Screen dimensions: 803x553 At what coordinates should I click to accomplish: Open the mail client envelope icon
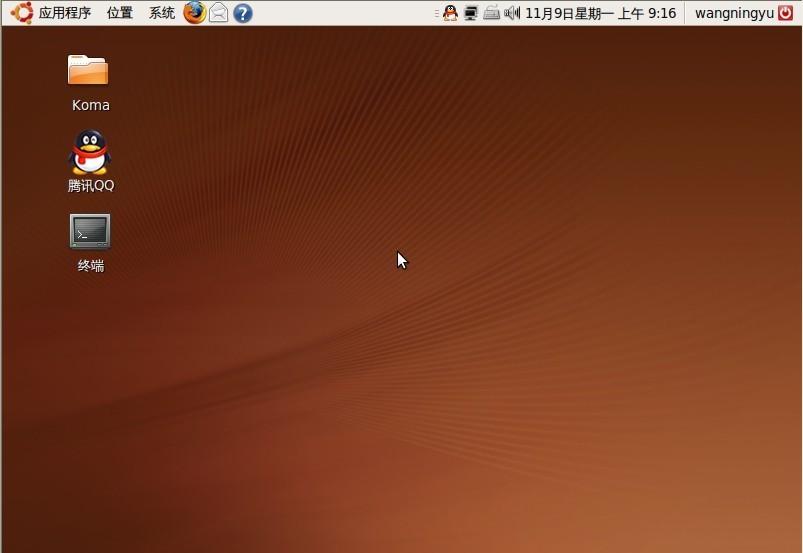(x=219, y=13)
